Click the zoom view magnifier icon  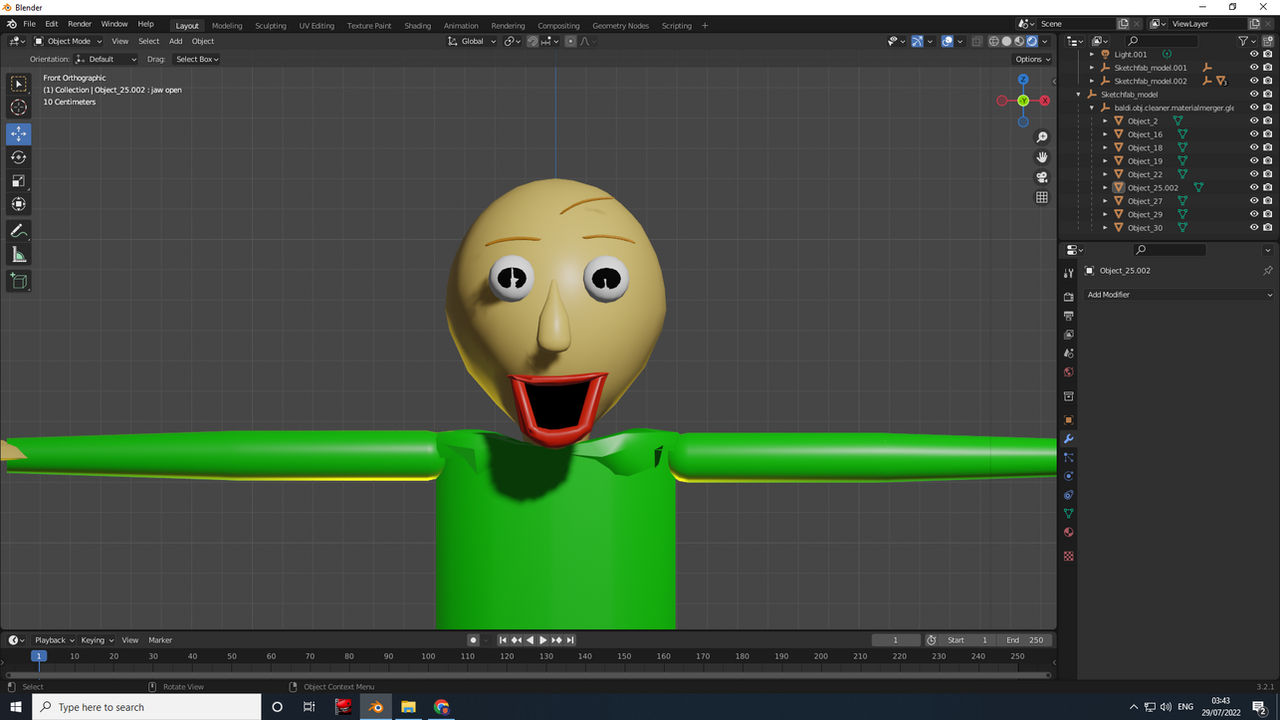tap(1042, 137)
